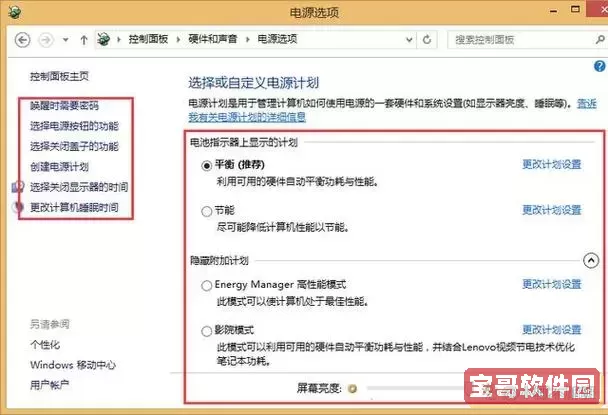Click the icon beside 更改计算机睡眠时间

click(x=18, y=208)
